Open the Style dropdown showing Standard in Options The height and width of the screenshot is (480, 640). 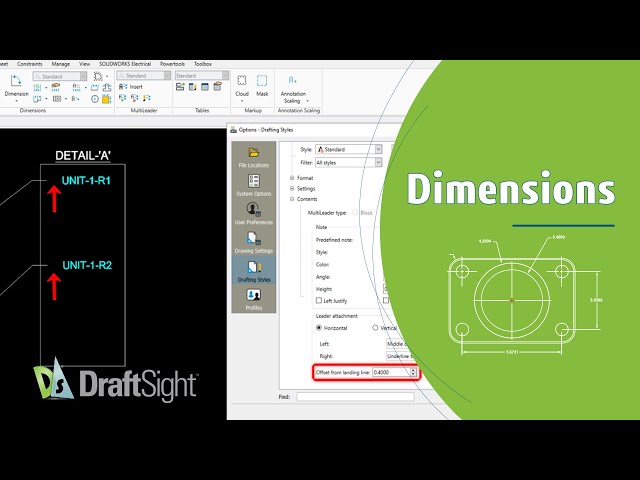point(349,149)
